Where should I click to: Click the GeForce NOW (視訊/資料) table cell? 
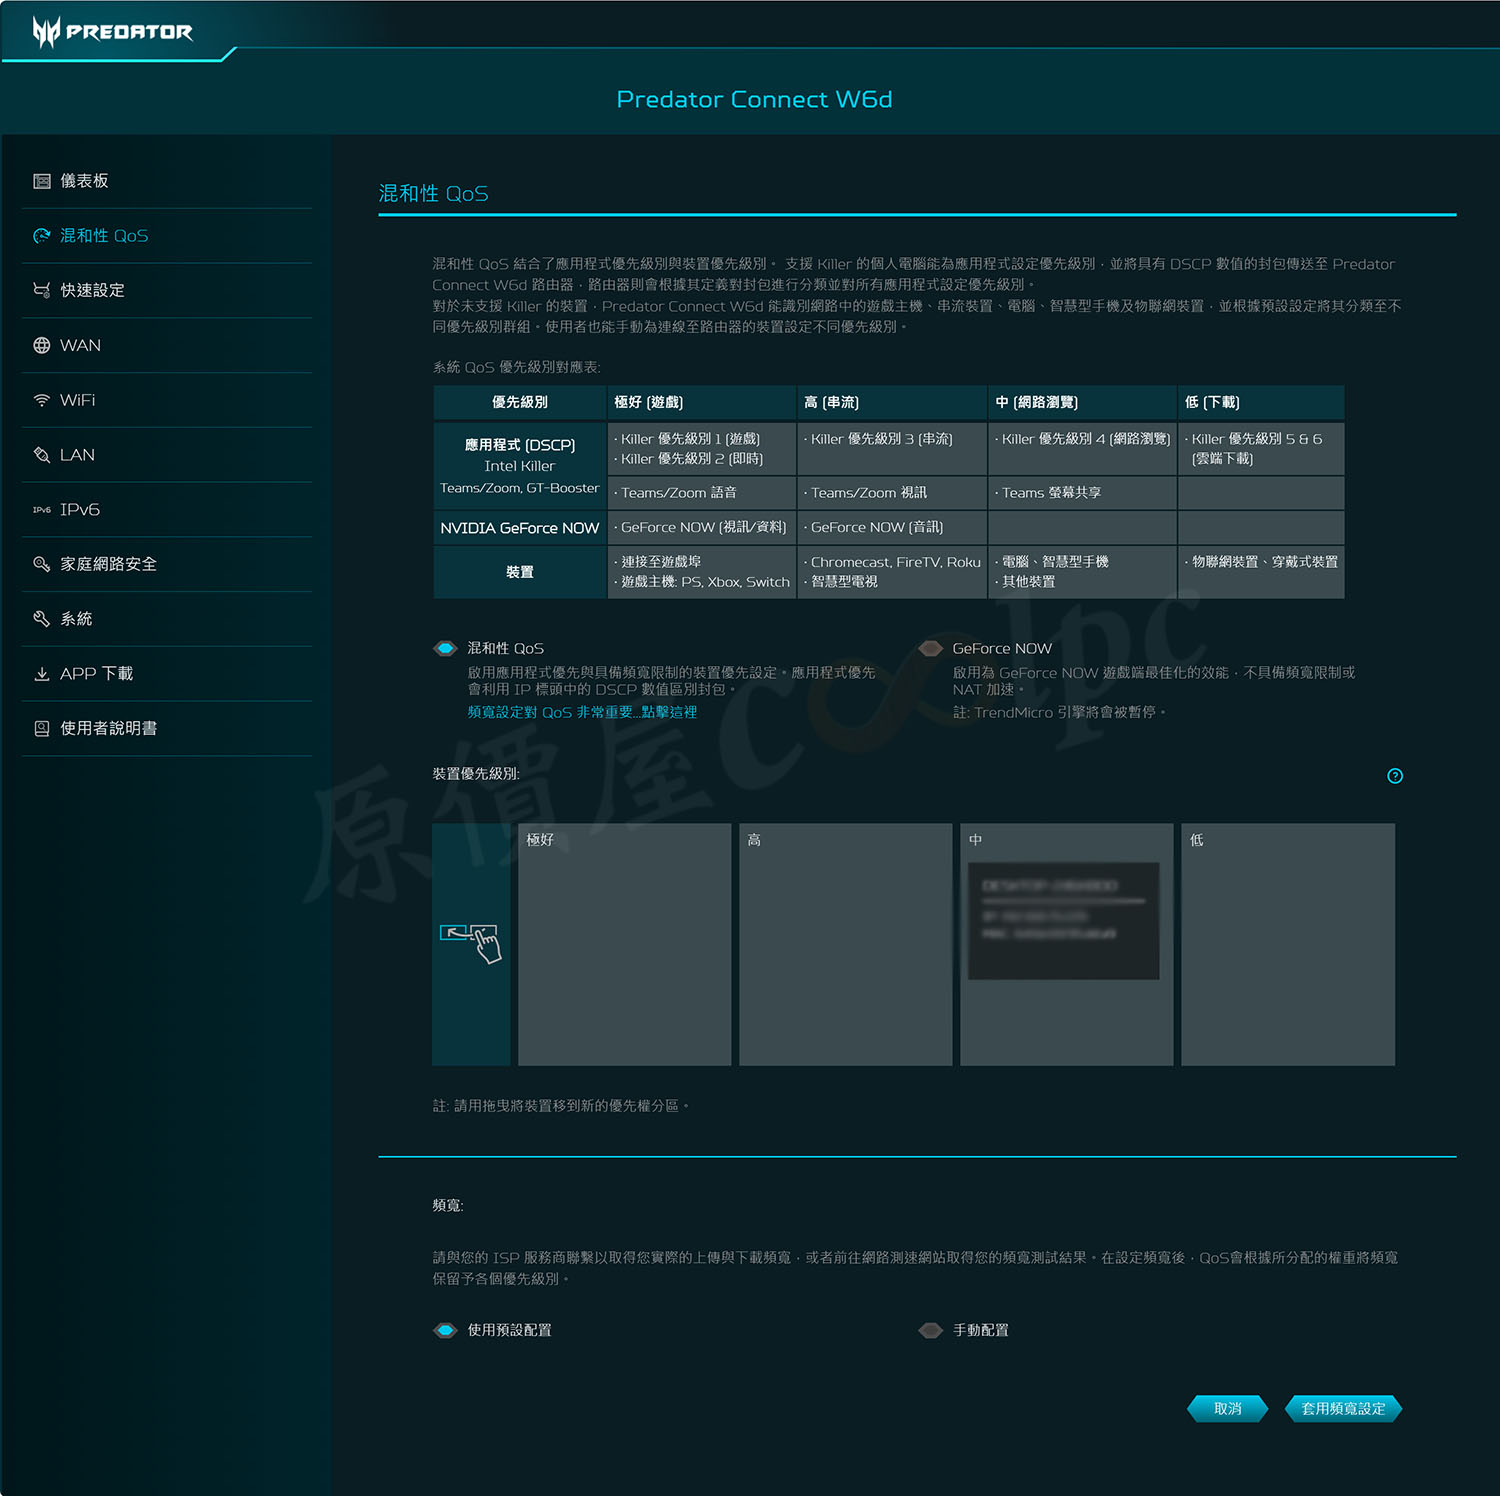[x=702, y=528]
